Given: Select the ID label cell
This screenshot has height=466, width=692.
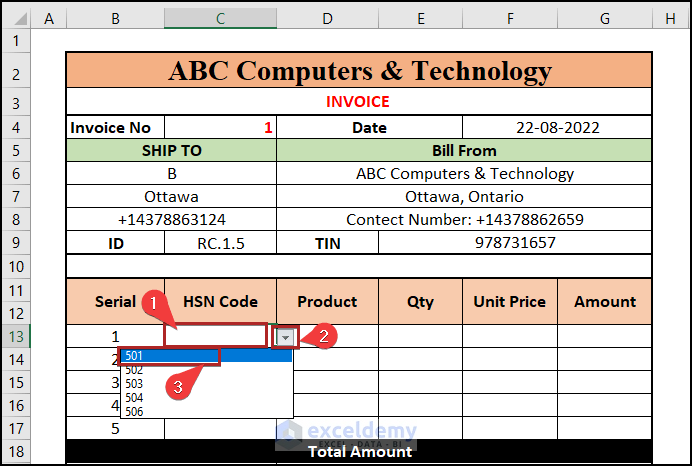Looking at the screenshot, I should coord(115,243).
